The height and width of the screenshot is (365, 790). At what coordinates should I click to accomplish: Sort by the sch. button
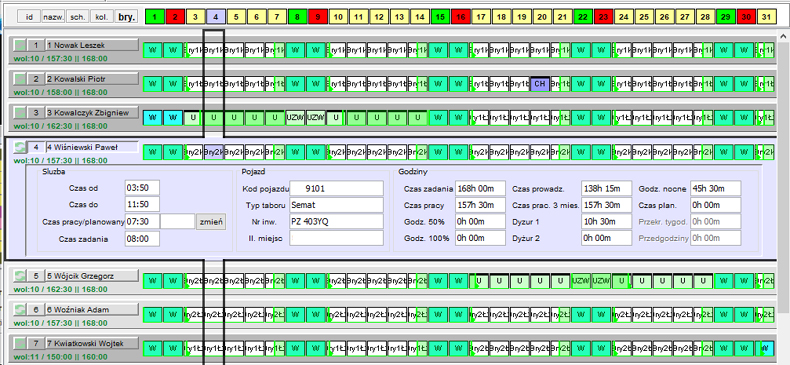click(x=78, y=17)
